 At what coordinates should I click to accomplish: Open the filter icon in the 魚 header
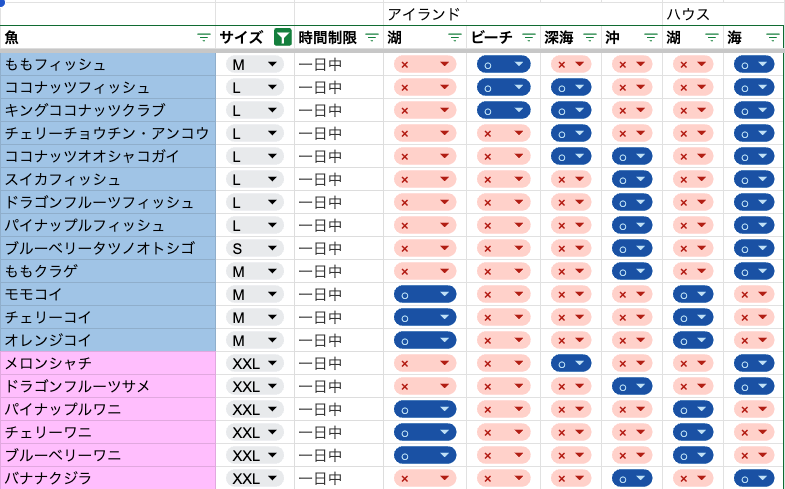click(x=203, y=38)
